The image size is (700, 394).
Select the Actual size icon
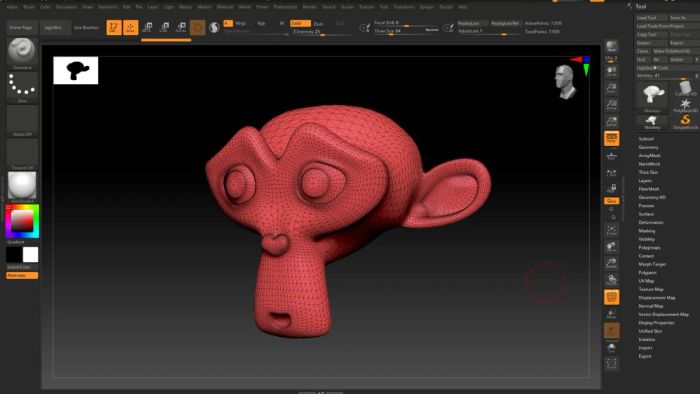[612, 104]
